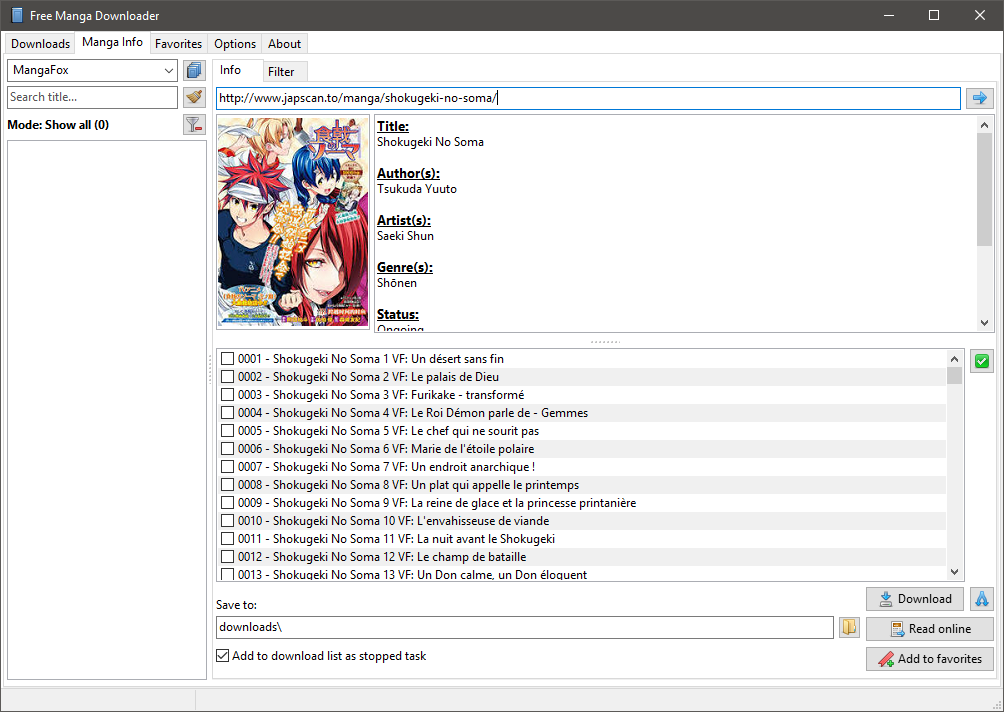This screenshot has width=1004, height=712.
Task: Click the Save to path field
Action: click(524, 627)
